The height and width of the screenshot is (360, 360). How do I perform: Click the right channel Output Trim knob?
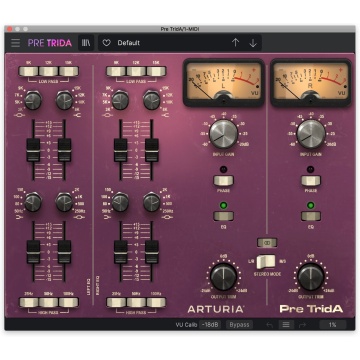[311, 276]
